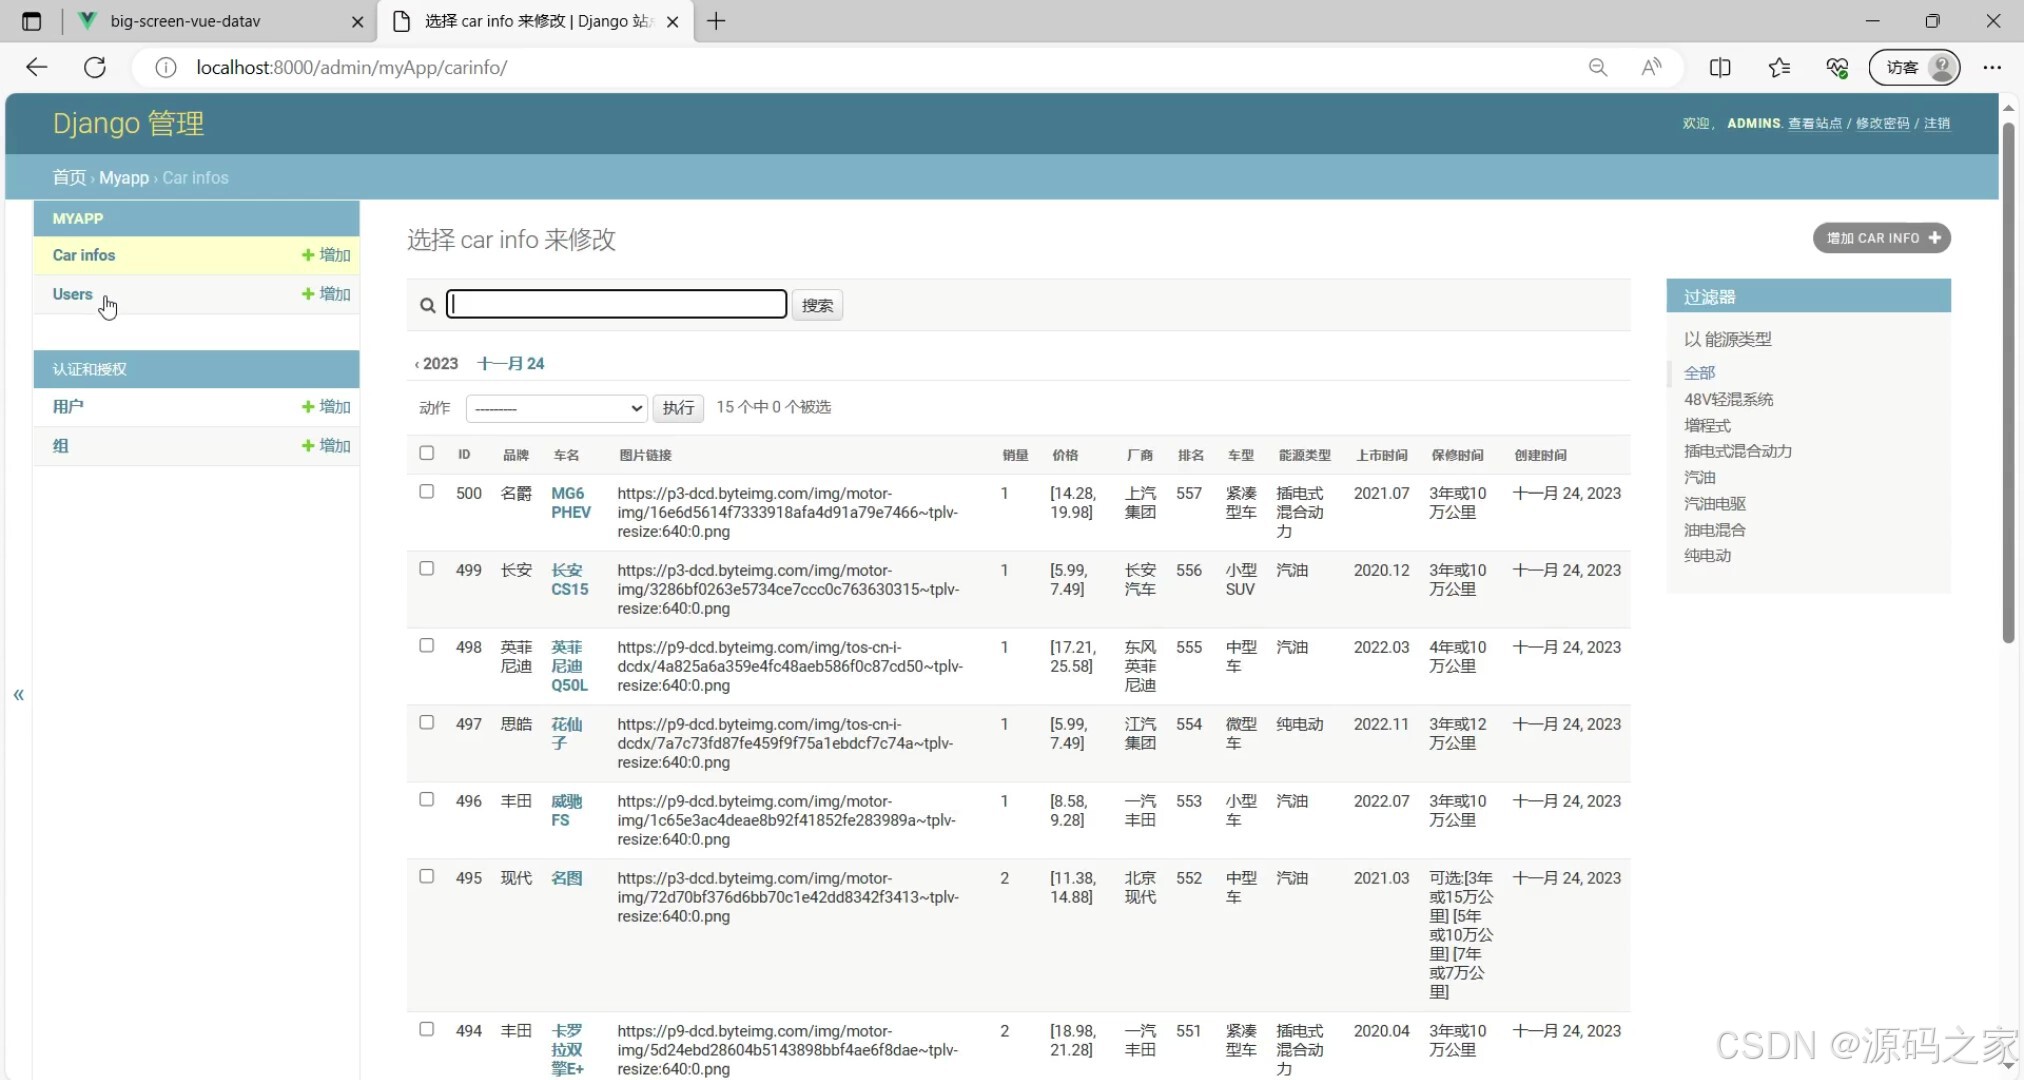Toggle select-all checkbox in table header
The width and height of the screenshot is (2024, 1080).
click(427, 453)
